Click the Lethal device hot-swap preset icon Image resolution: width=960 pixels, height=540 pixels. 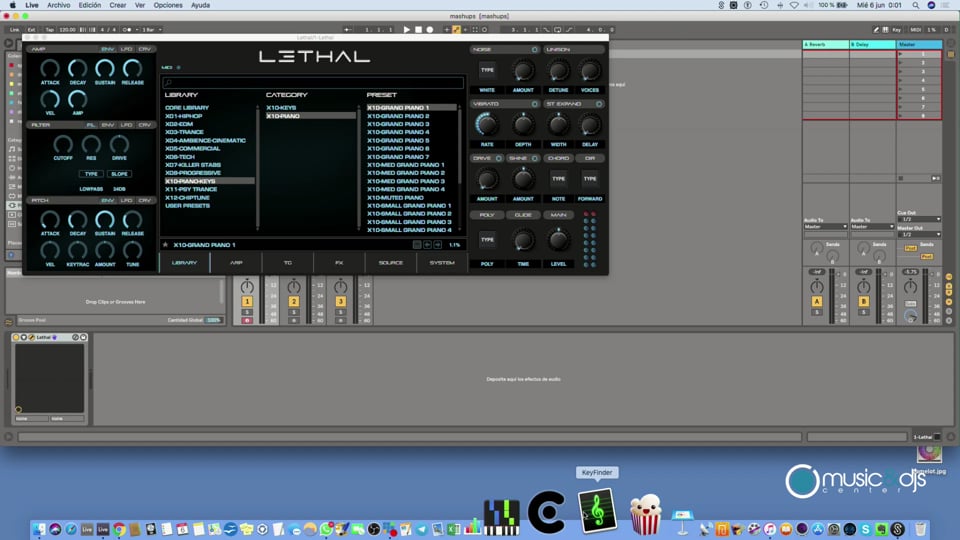(75, 337)
